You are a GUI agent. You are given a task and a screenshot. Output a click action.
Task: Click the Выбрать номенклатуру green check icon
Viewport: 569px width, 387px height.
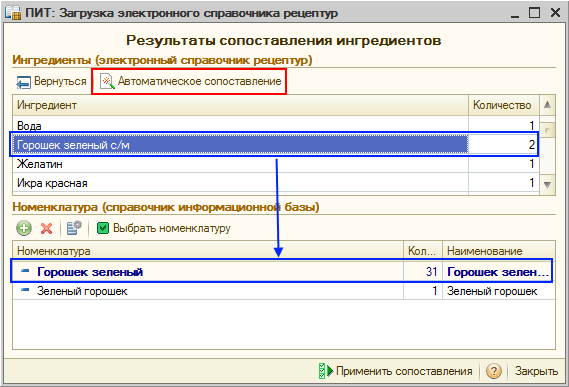tap(103, 228)
